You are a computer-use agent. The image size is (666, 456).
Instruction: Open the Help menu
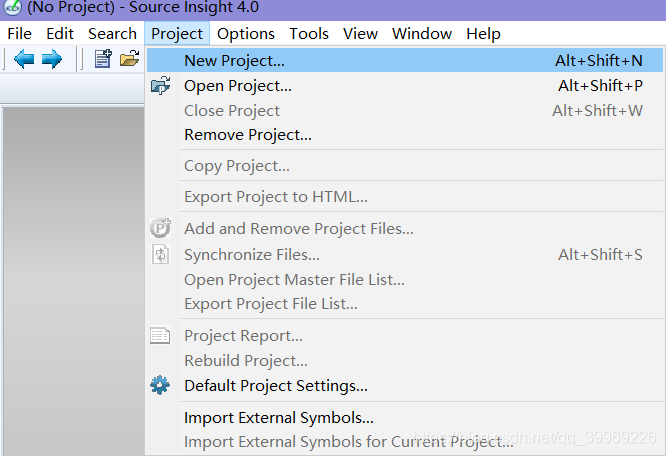tap(483, 34)
